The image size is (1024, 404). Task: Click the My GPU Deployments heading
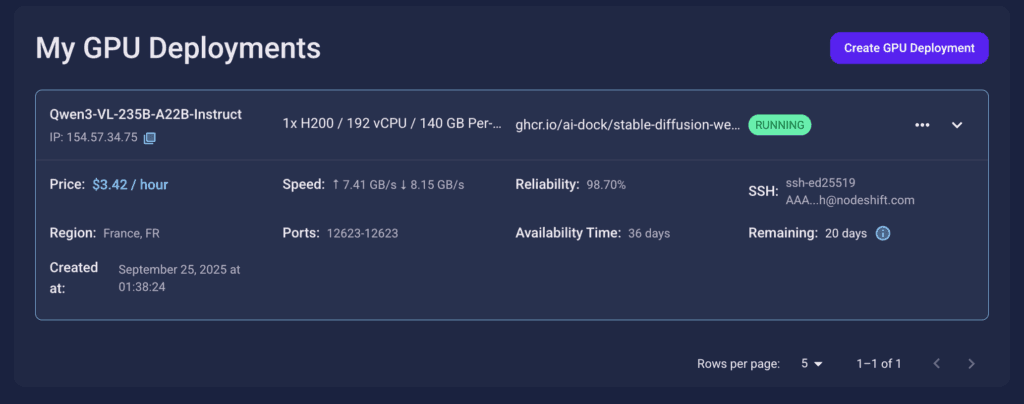tap(178, 47)
